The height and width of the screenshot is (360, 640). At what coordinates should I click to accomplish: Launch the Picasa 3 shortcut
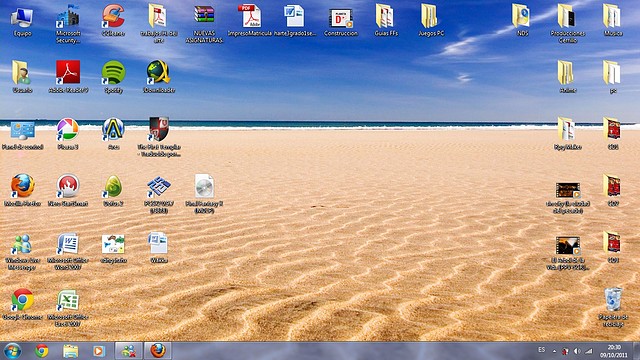click(x=68, y=129)
